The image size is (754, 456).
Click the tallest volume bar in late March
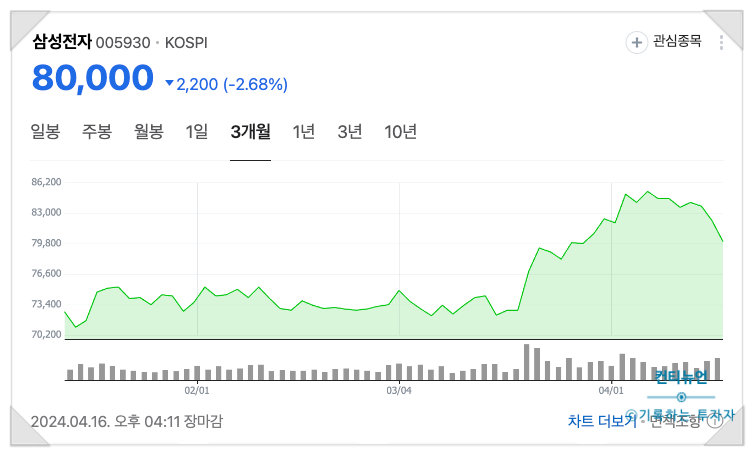[x=527, y=362]
